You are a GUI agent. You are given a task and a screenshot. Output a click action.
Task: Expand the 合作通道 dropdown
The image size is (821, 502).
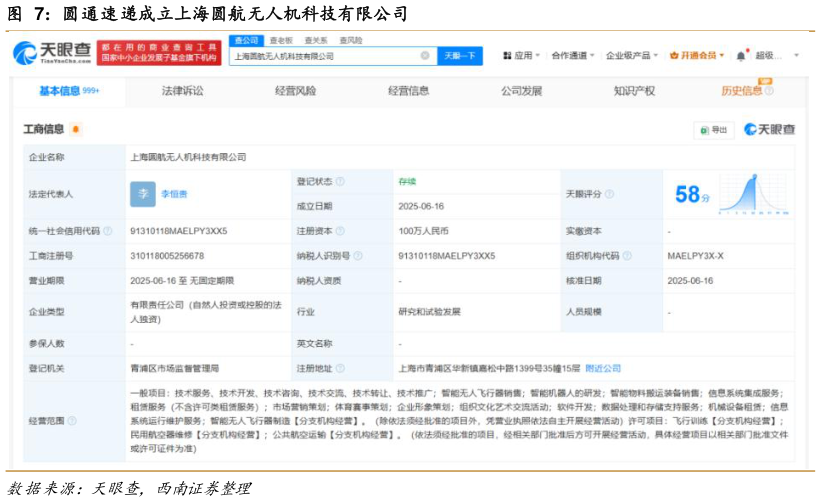(x=573, y=55)
